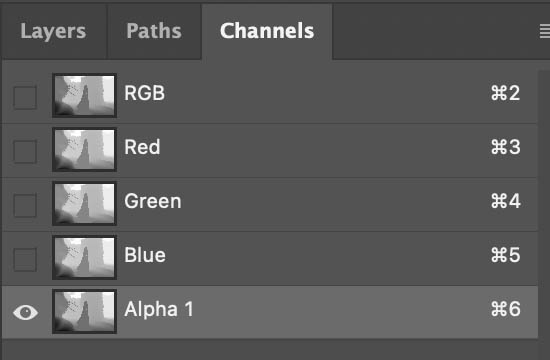Select the Blue channel row label
Viewport: 550px width, 360px height.
145,255
